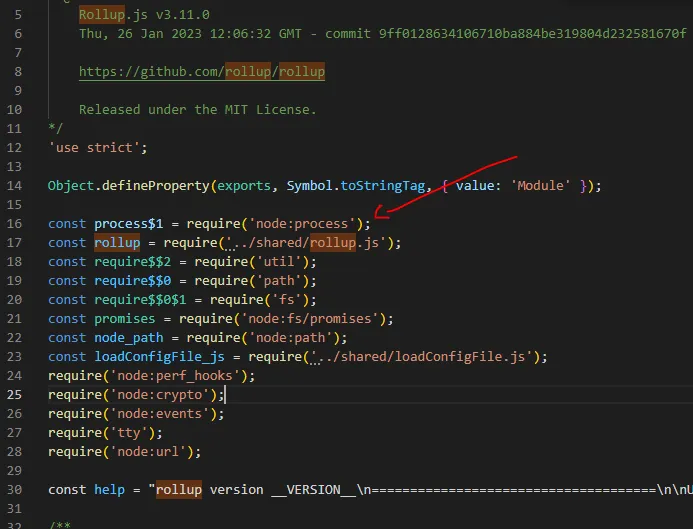The height and width of the screenshot is (529, 693).
Task: Click the 'node:crypto' string on line 25
Action: [x=160, y=395]
